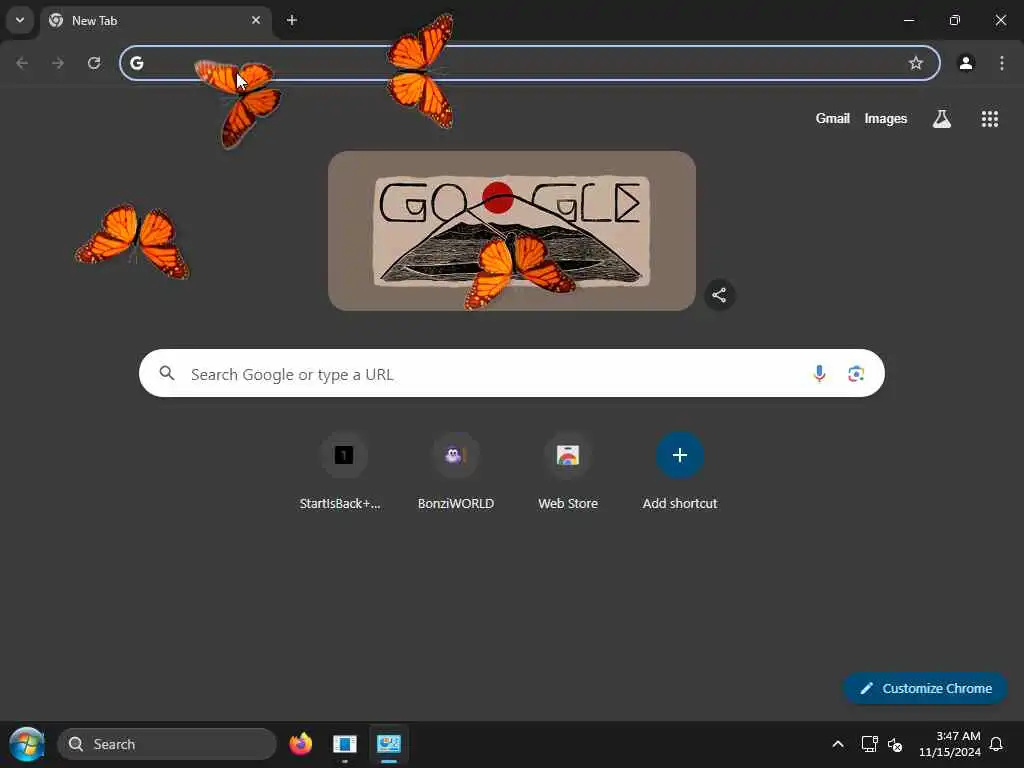1024x768 pixels.
Task: Click the Add shortcut button
Action: coord(680,471)
